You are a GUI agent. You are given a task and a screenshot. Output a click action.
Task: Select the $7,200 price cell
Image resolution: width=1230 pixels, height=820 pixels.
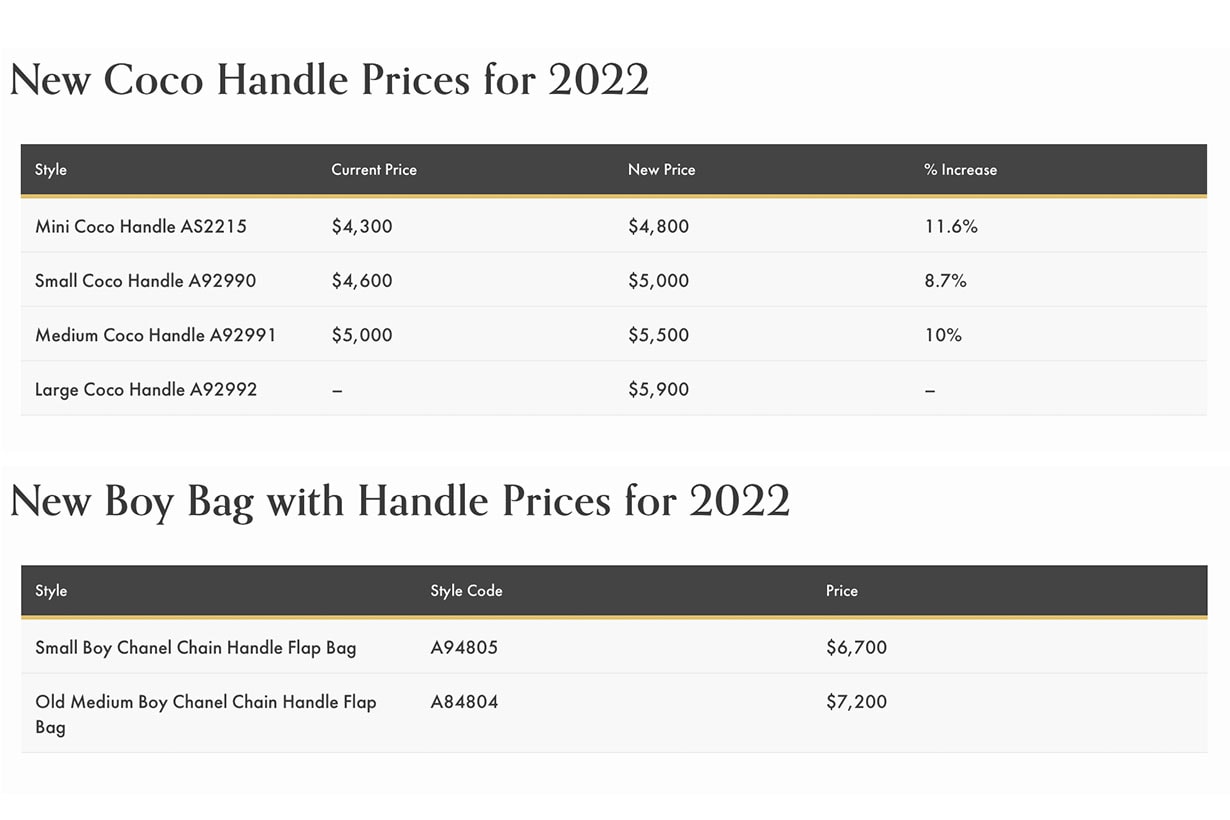(x=856, y=702)
